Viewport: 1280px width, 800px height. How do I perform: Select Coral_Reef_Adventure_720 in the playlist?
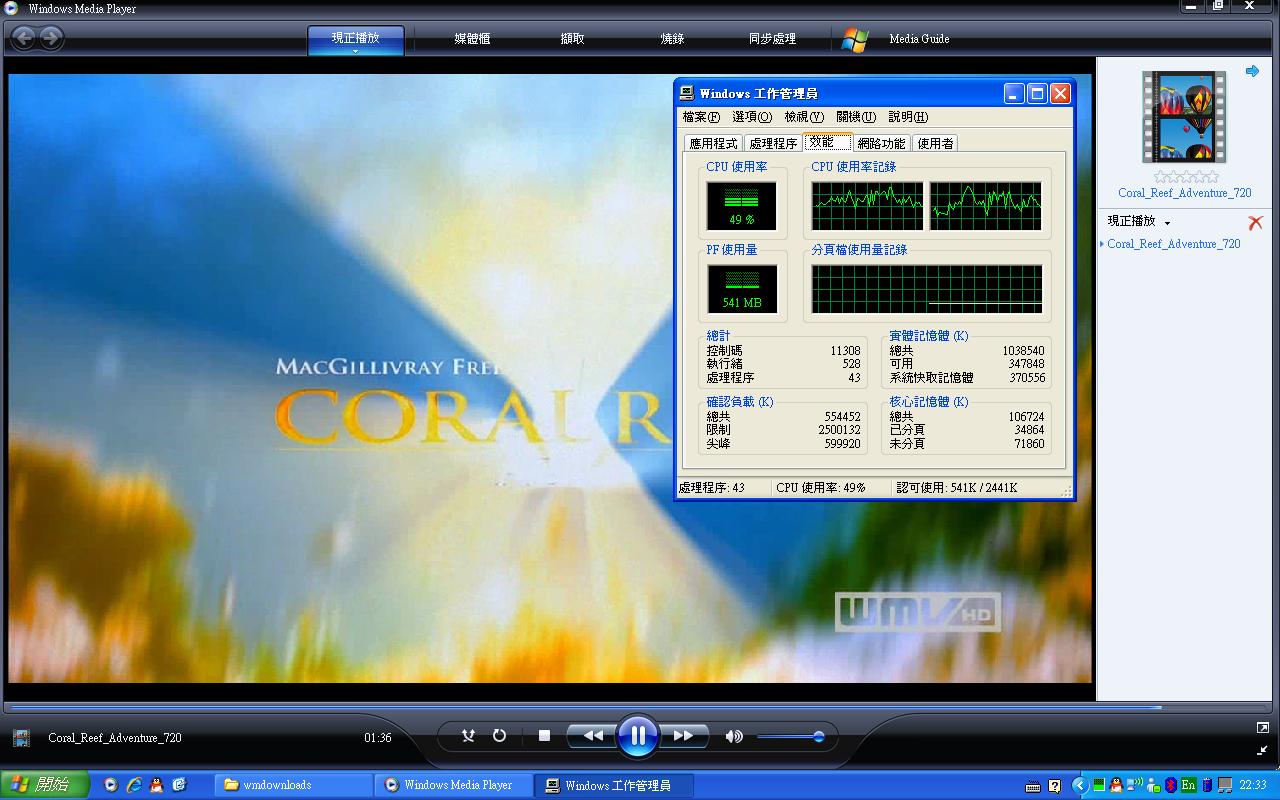[1173, 244]
